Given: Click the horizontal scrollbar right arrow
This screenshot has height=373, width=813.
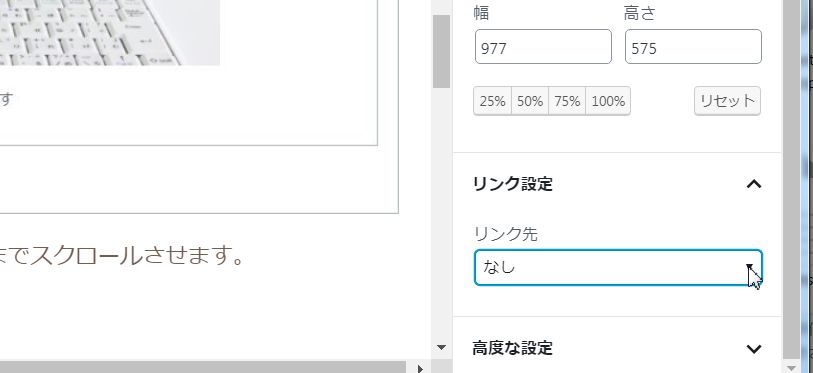Looking at the screenshot, I should pos(420,368).
